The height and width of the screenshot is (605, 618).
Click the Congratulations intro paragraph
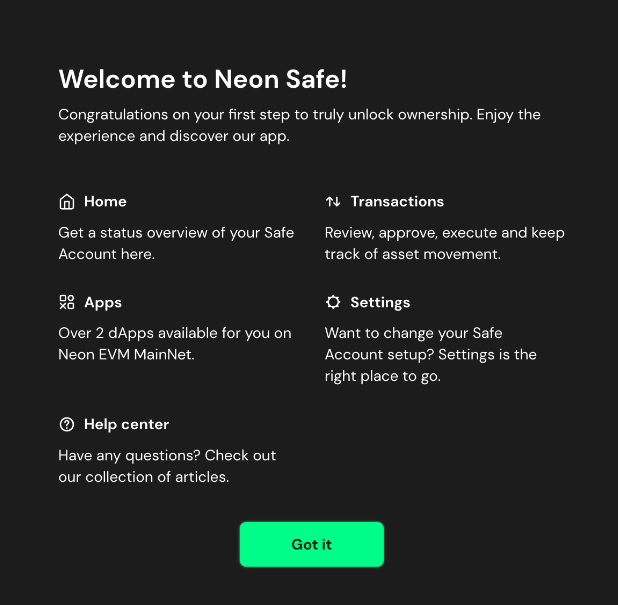point(300,125)
